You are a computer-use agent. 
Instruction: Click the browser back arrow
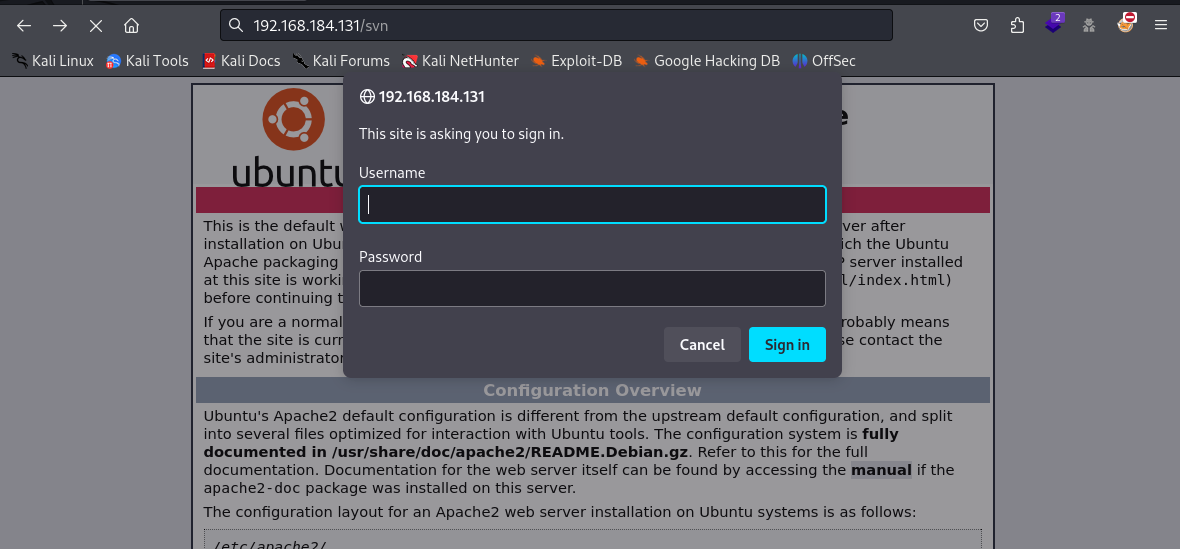(x=24, y=25)
